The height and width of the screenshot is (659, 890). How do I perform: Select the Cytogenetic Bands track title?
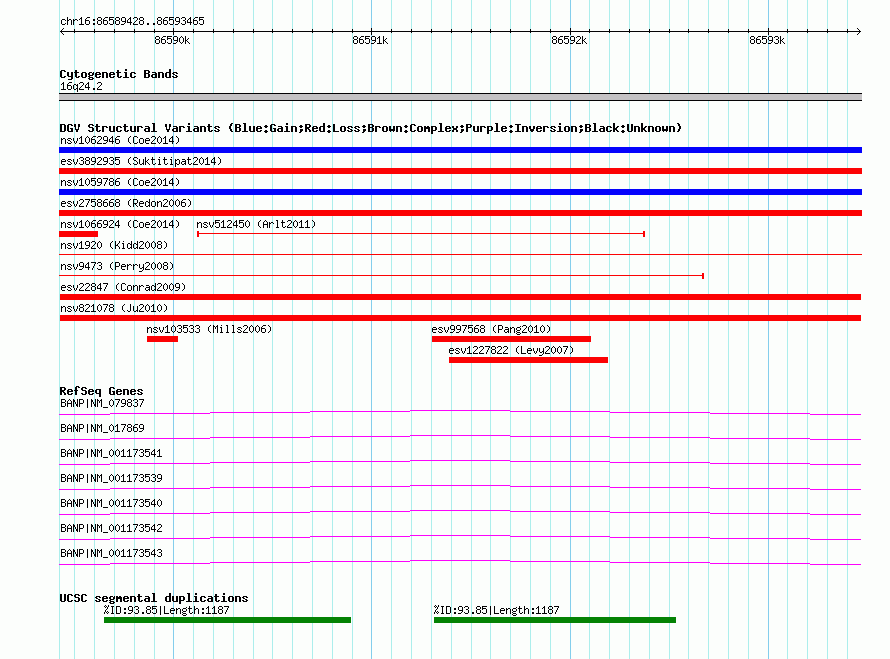click(119, 74)
